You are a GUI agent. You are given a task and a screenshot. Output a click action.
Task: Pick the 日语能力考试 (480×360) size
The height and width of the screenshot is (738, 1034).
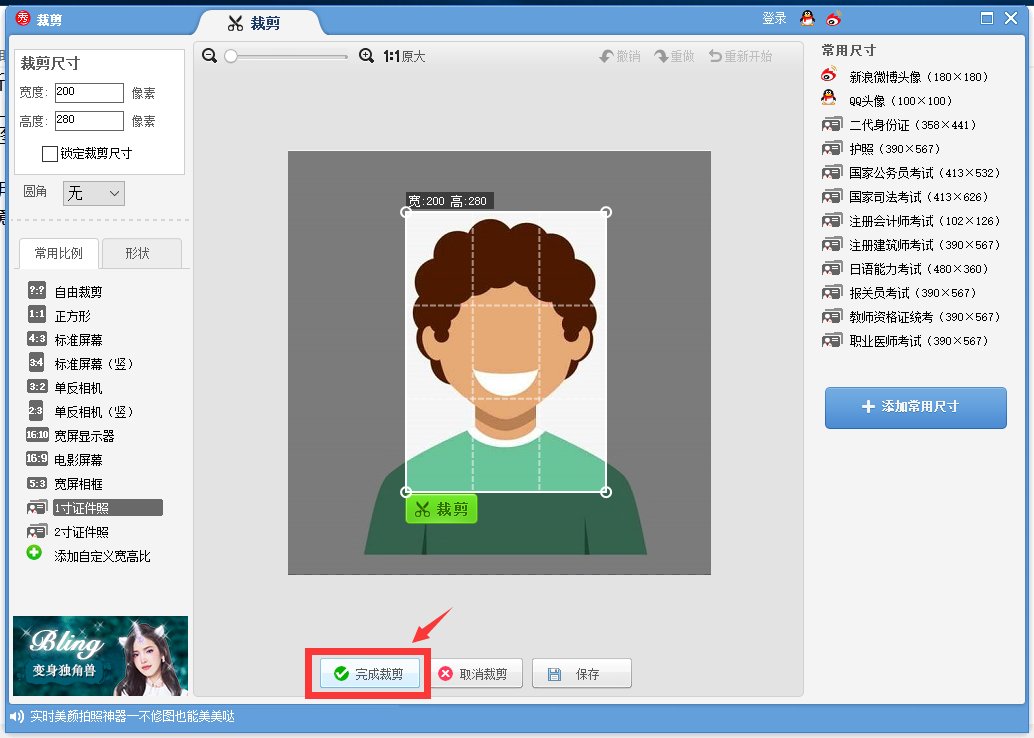[905, 268]
